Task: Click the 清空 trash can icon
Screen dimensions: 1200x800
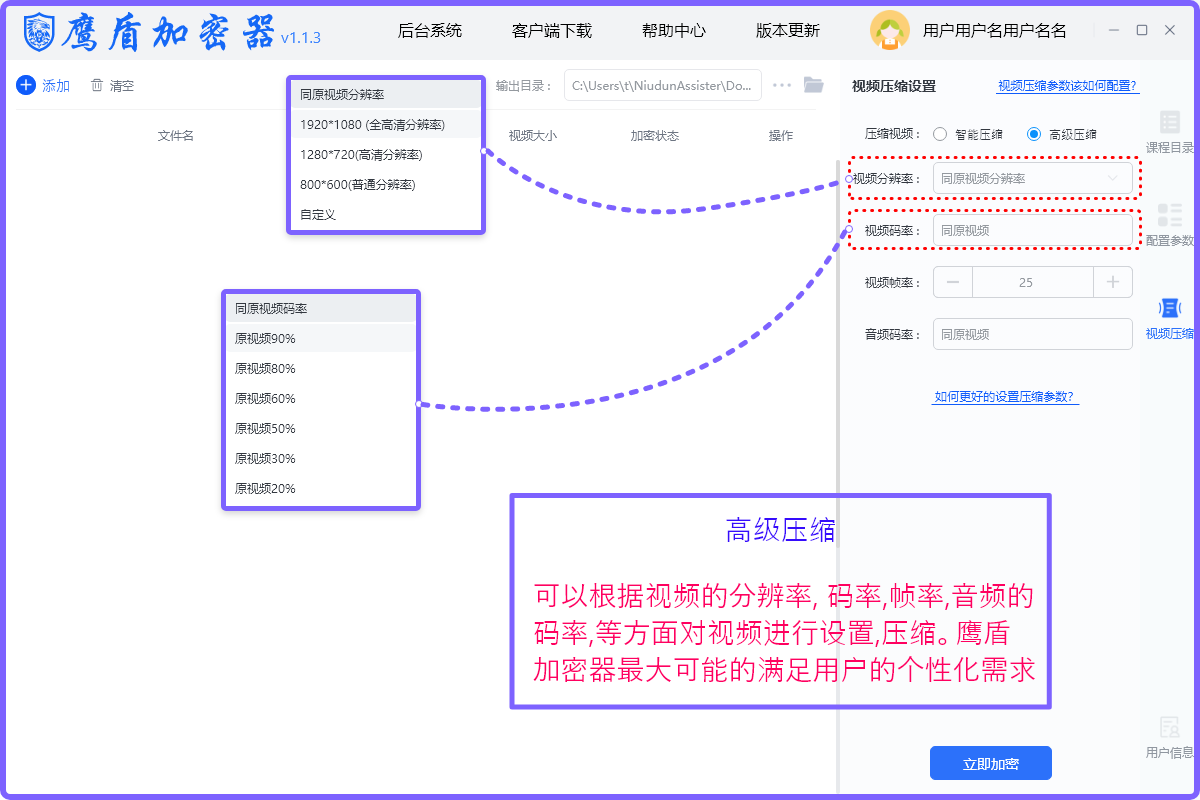Action: coord(97,86)
